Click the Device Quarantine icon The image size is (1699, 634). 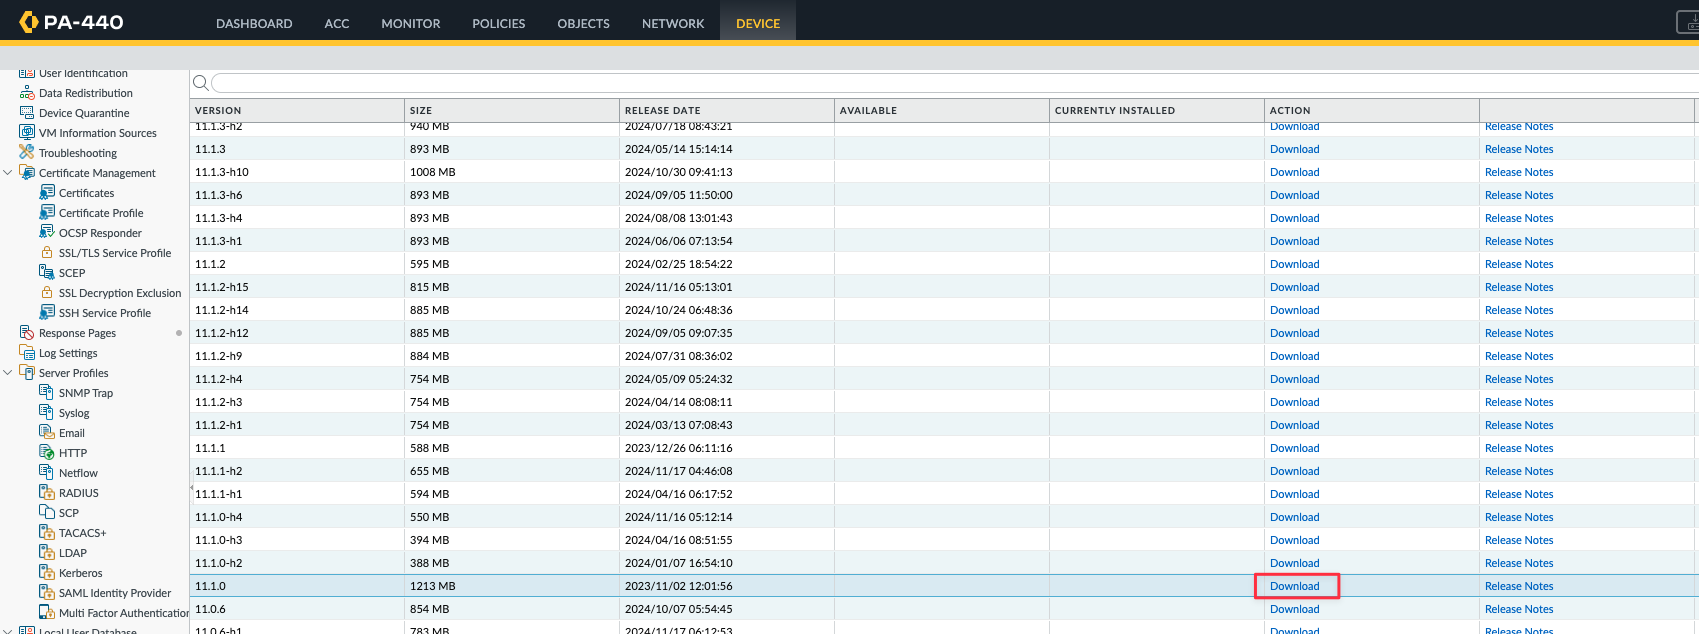(27, 113)
